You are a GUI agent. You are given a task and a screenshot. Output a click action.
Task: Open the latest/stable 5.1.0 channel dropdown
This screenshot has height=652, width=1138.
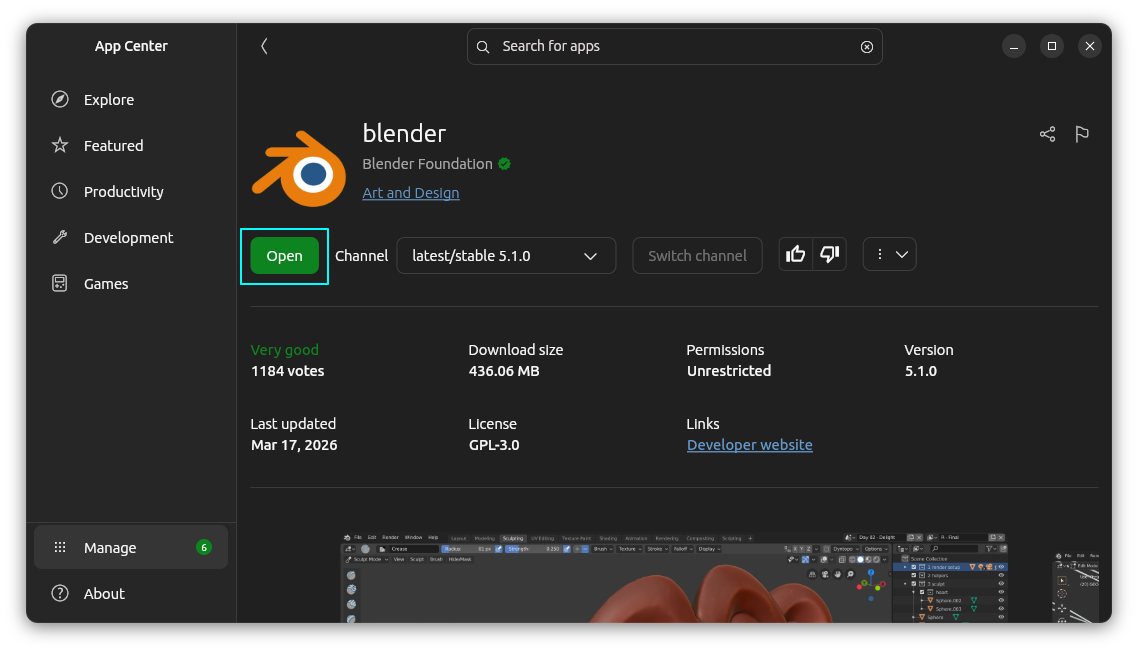tap(505, 255)
